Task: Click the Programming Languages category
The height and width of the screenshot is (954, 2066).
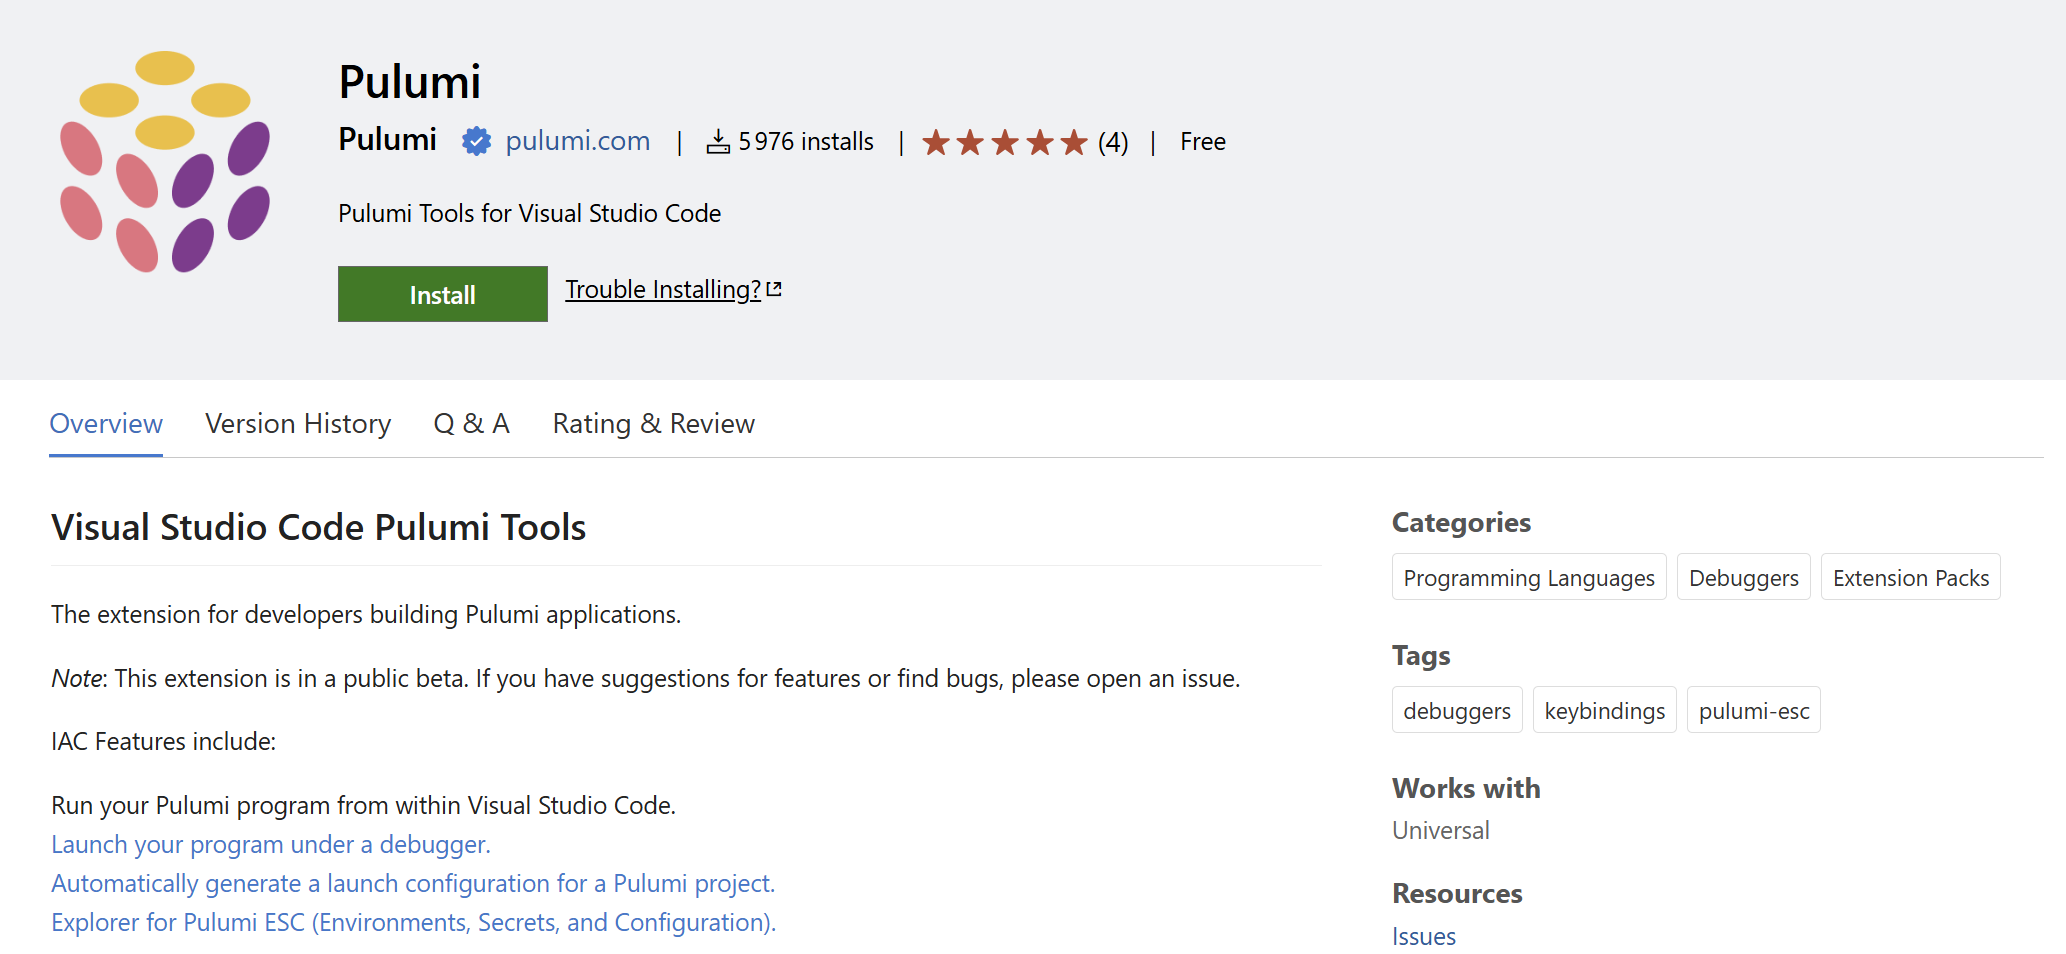Action: pos(1529,577)
